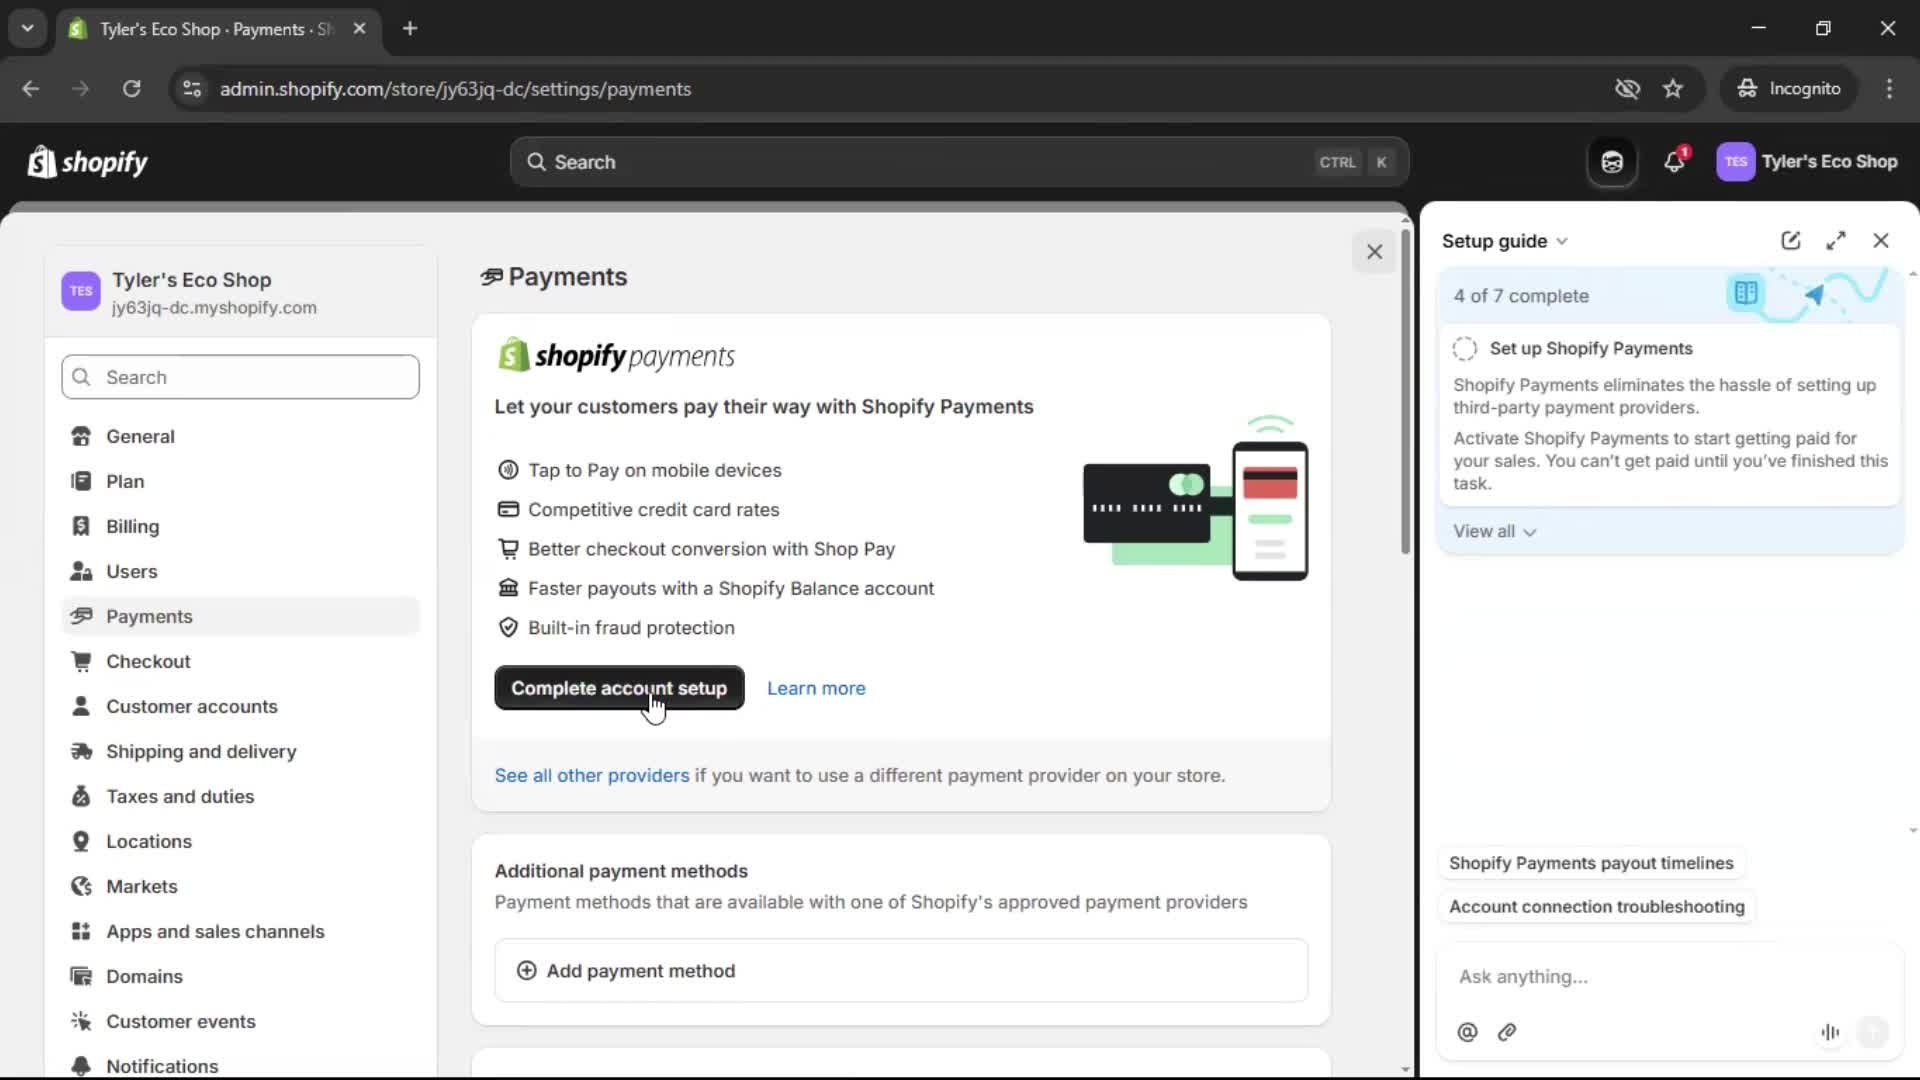
Task: Open the See all other providers link
Action: tap(590, 775)
